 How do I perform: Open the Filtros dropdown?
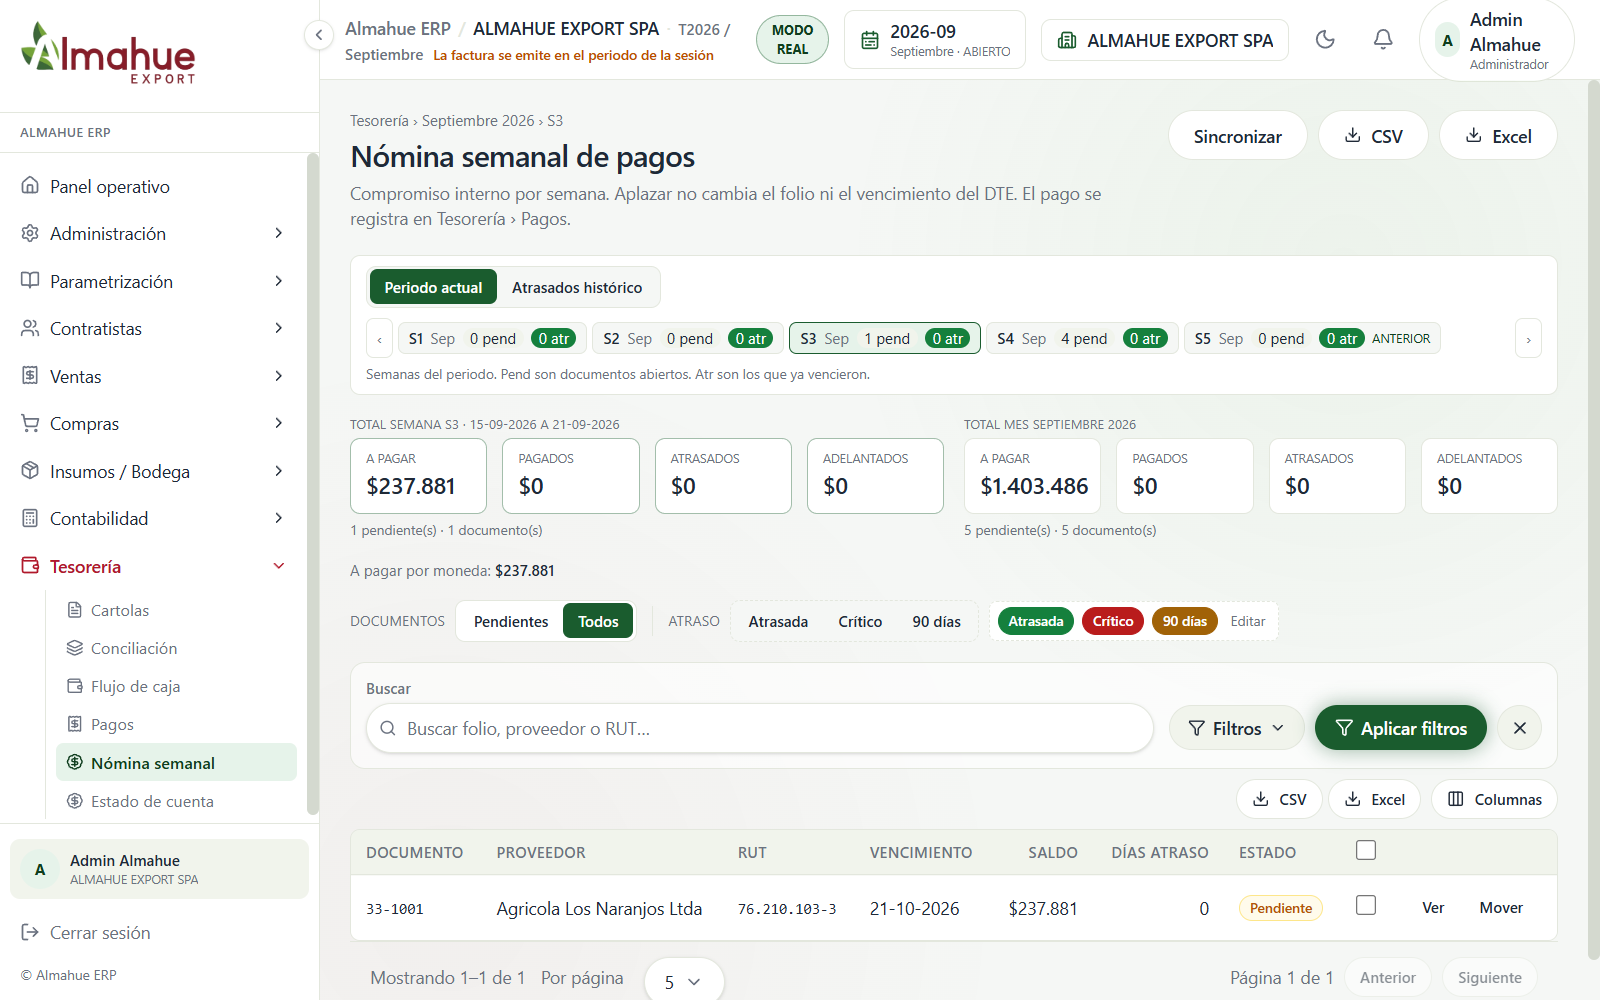[1236, 728]
